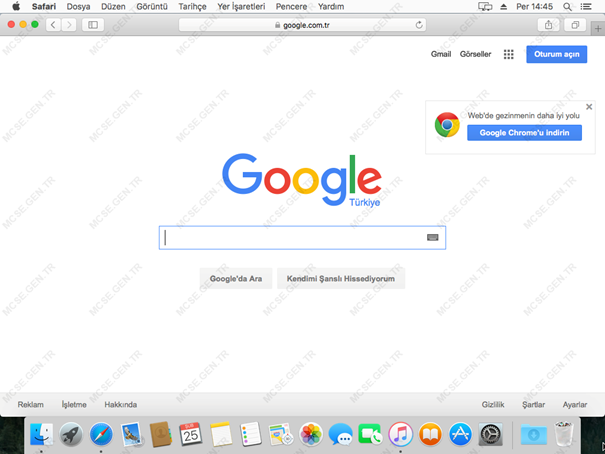The height and width of the screenshot is (454, 605).
Task: Click Kendimi Şanslı Hissediyorum button
Action: click(x=341, y=278)
